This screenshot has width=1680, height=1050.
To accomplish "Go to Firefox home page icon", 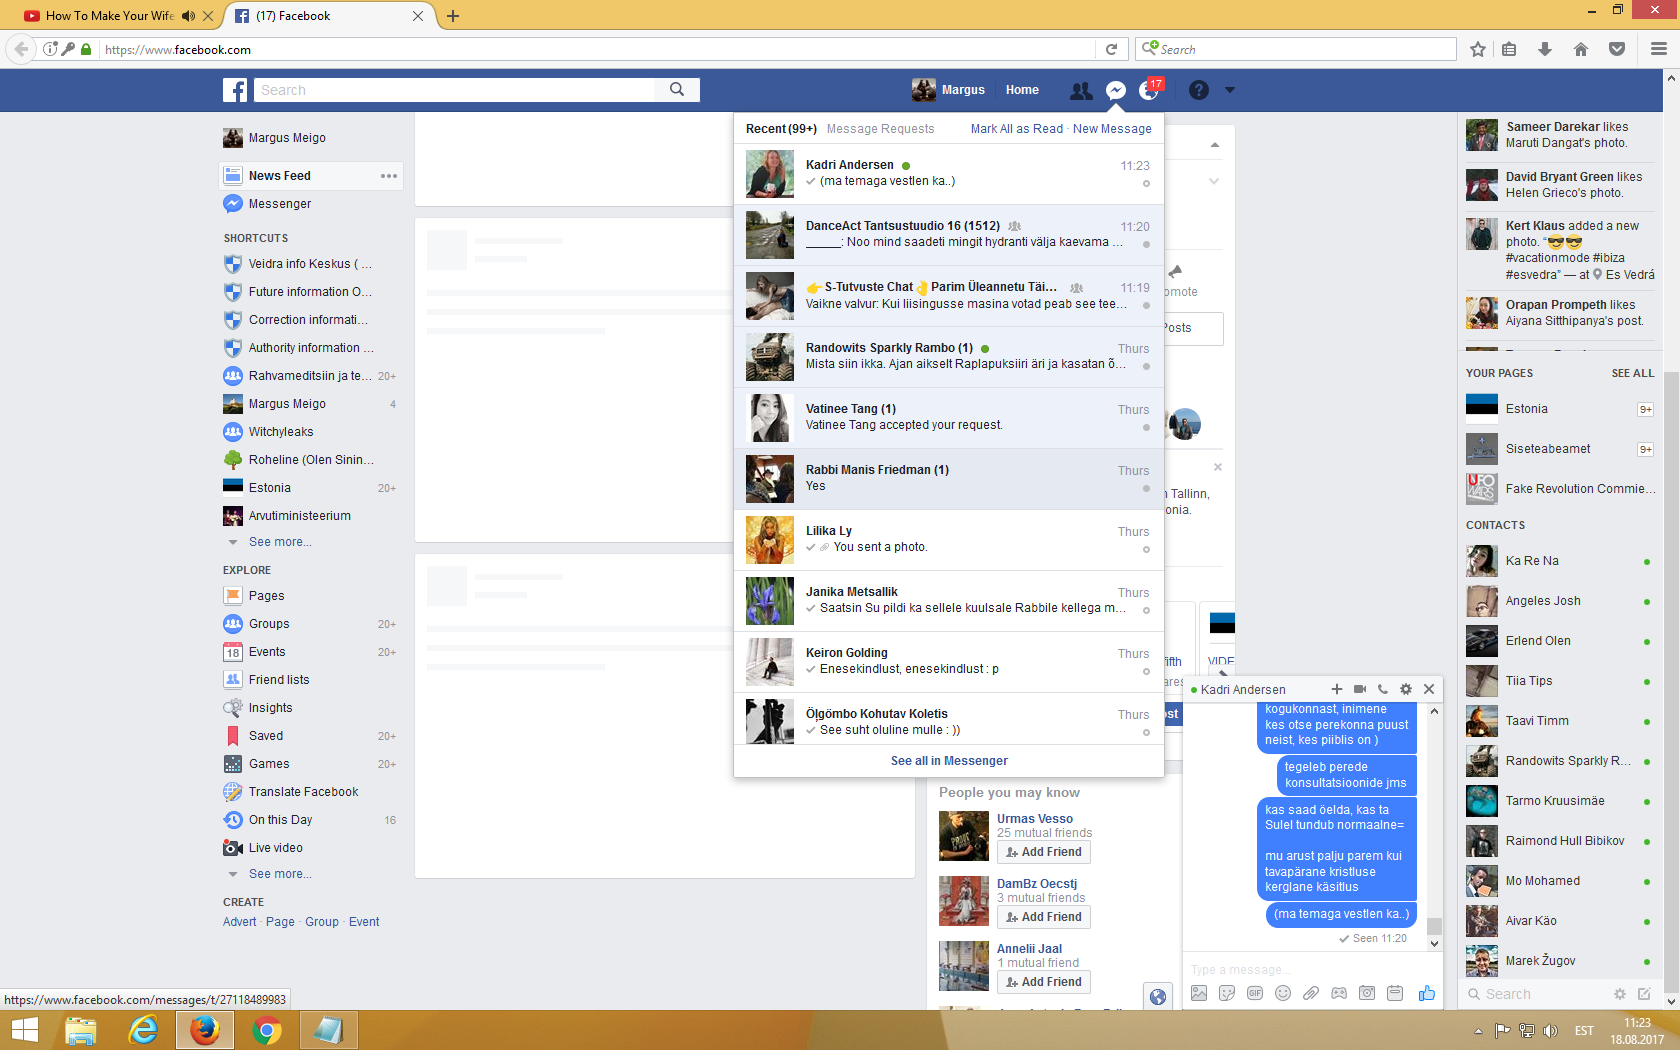I will coord(1581,49).
